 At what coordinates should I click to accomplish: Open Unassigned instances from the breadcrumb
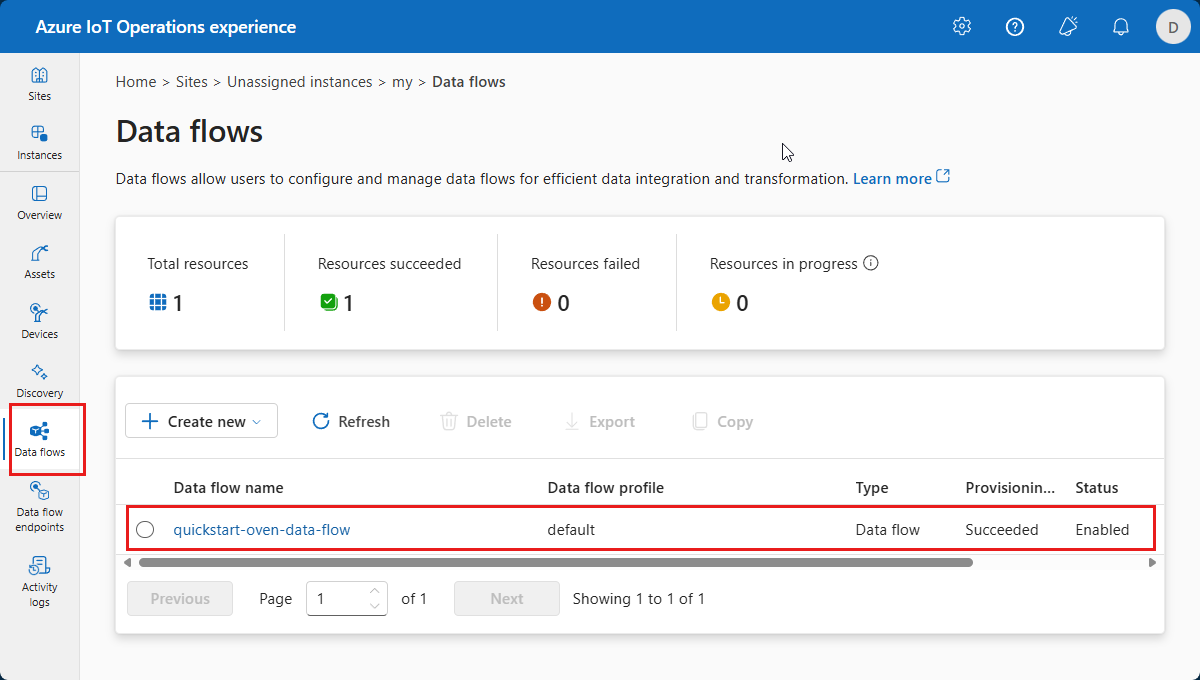point(299,81)
